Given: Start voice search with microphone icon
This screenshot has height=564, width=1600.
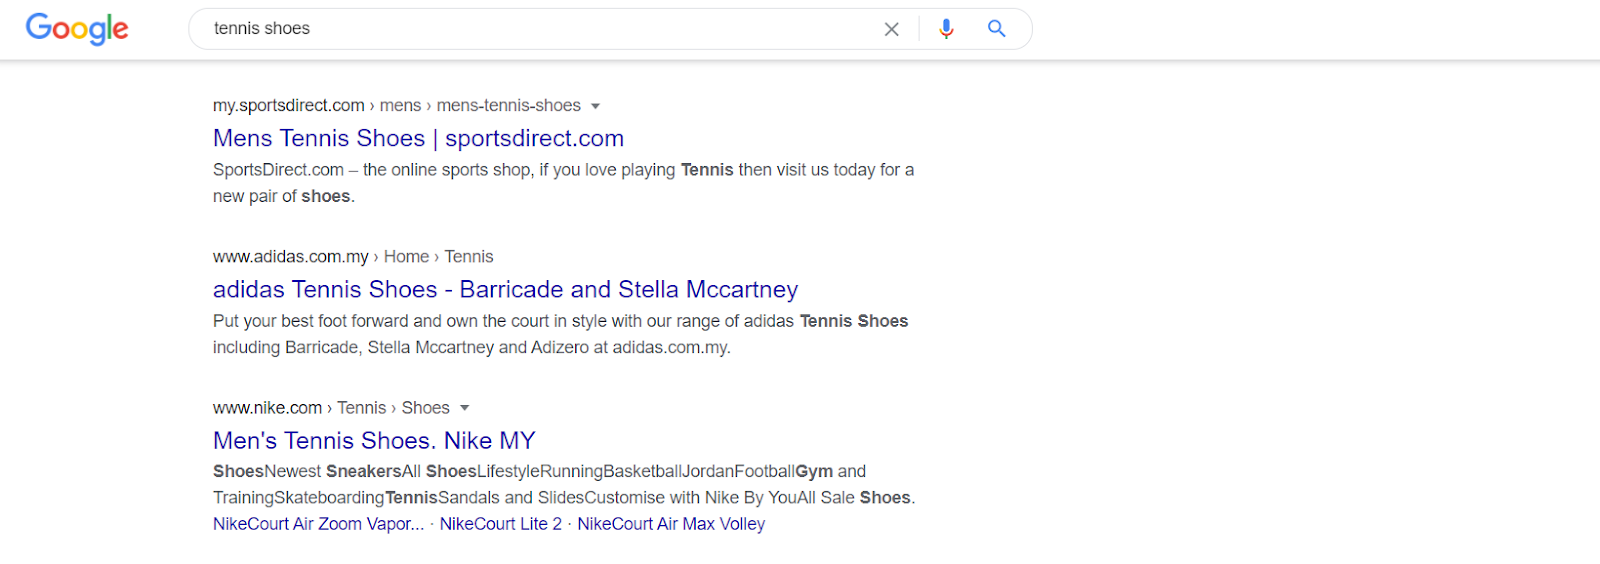Looking at the screenshot, I should 946,29.
